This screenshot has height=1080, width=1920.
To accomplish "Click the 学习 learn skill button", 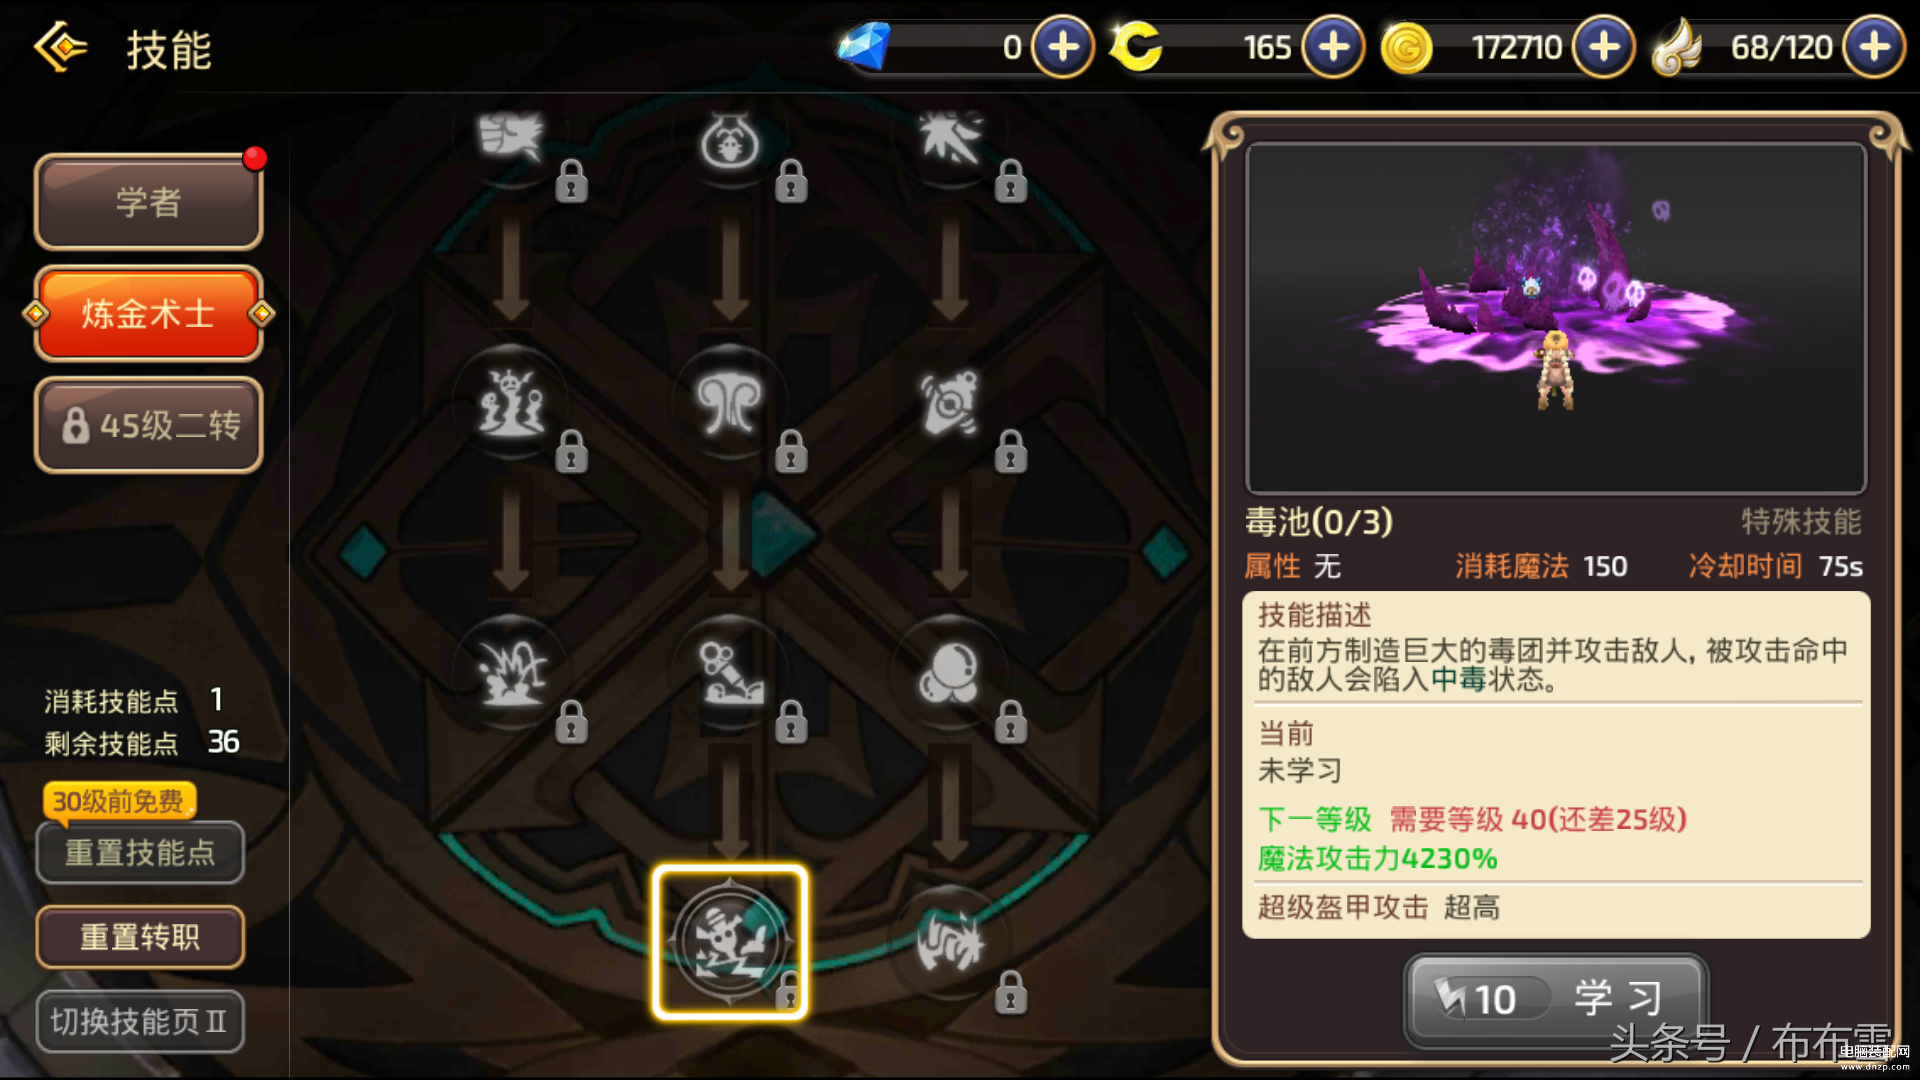I will click(1556, 999).
